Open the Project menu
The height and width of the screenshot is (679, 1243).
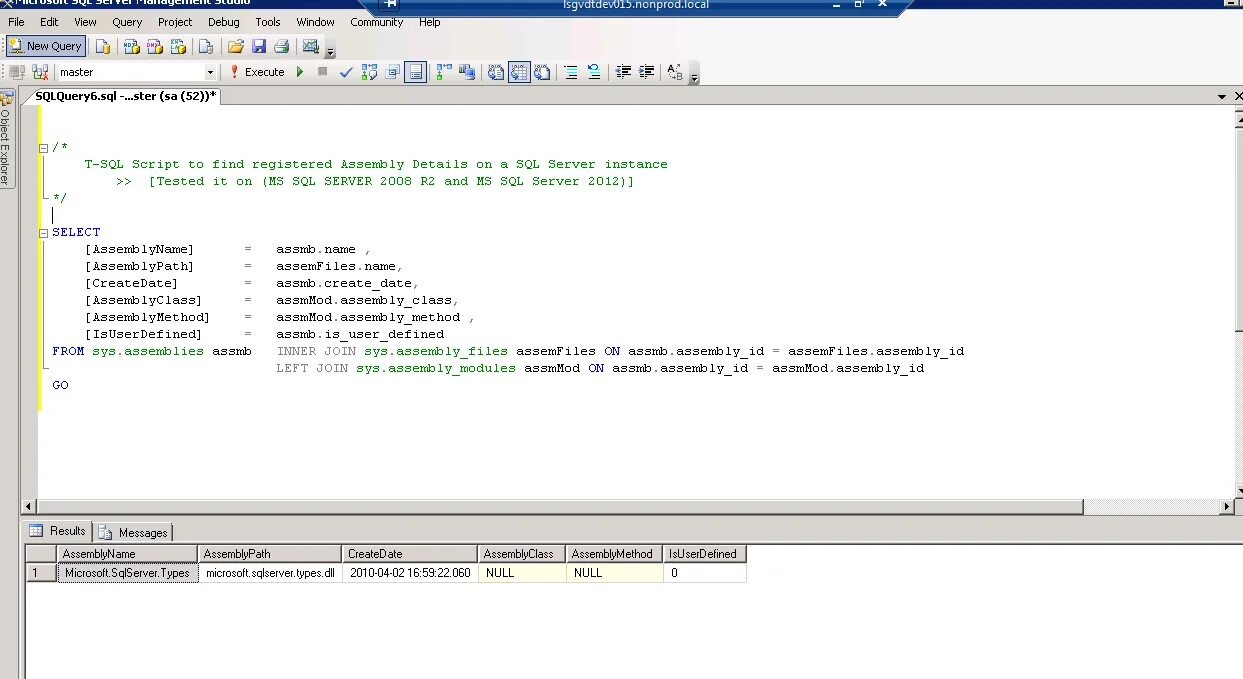click(175, 22)
